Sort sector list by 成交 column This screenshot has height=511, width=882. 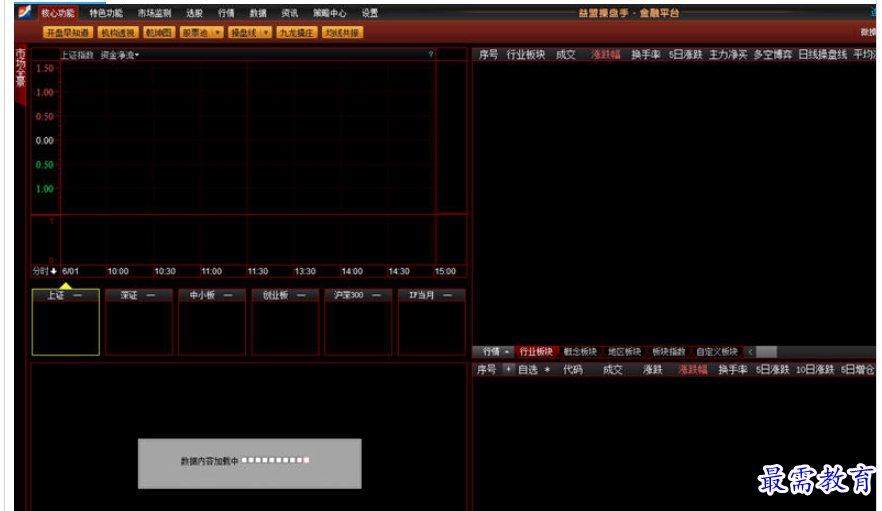[x=565, y=55]
